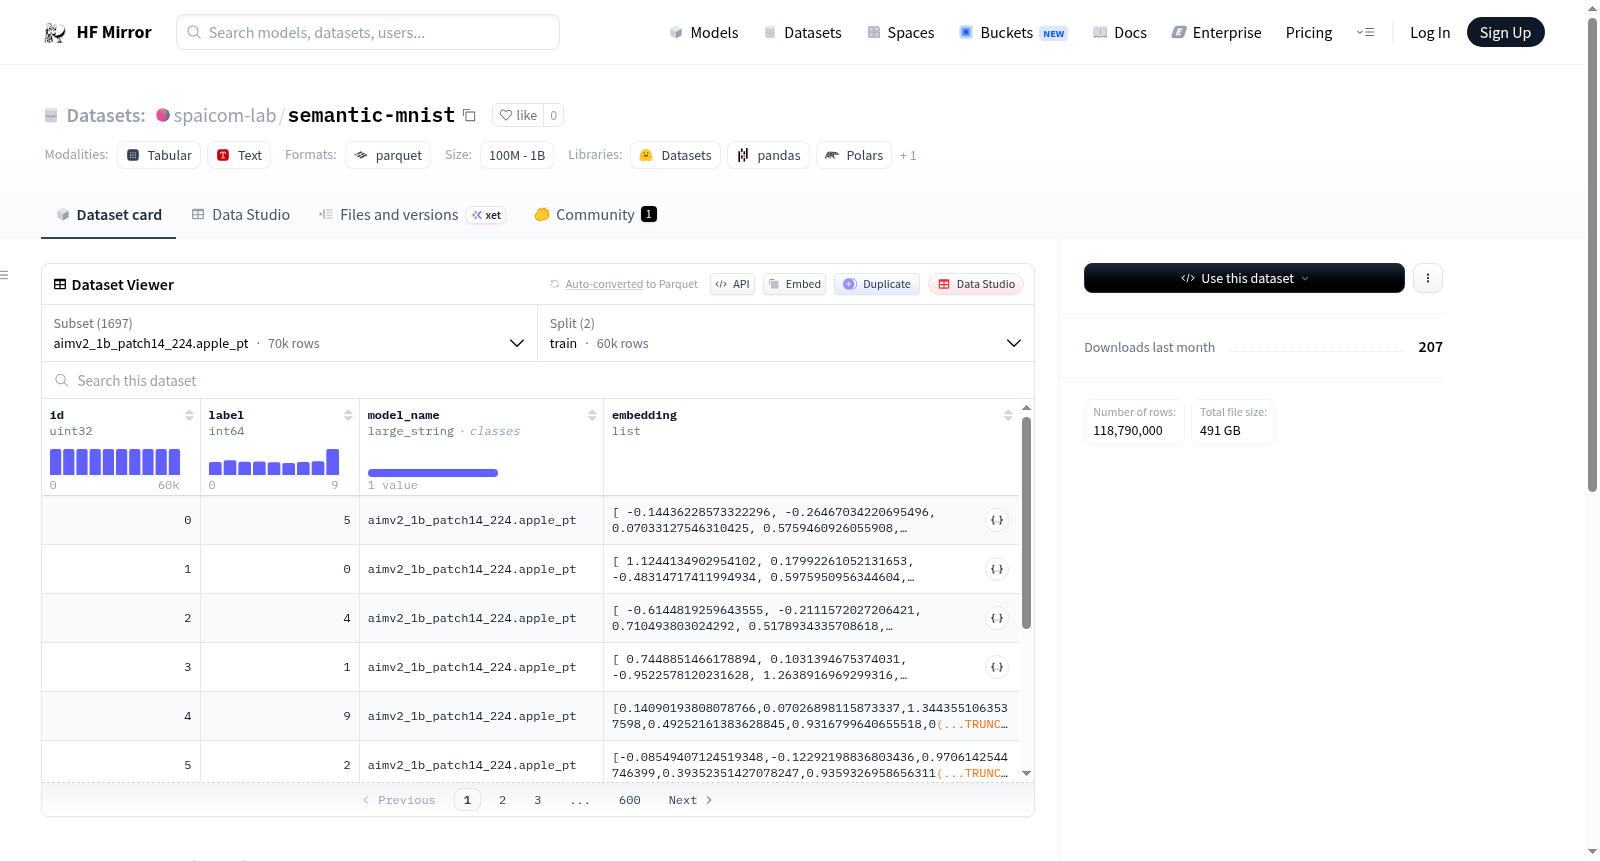Click the id column histogram

(x=115, y=462)
